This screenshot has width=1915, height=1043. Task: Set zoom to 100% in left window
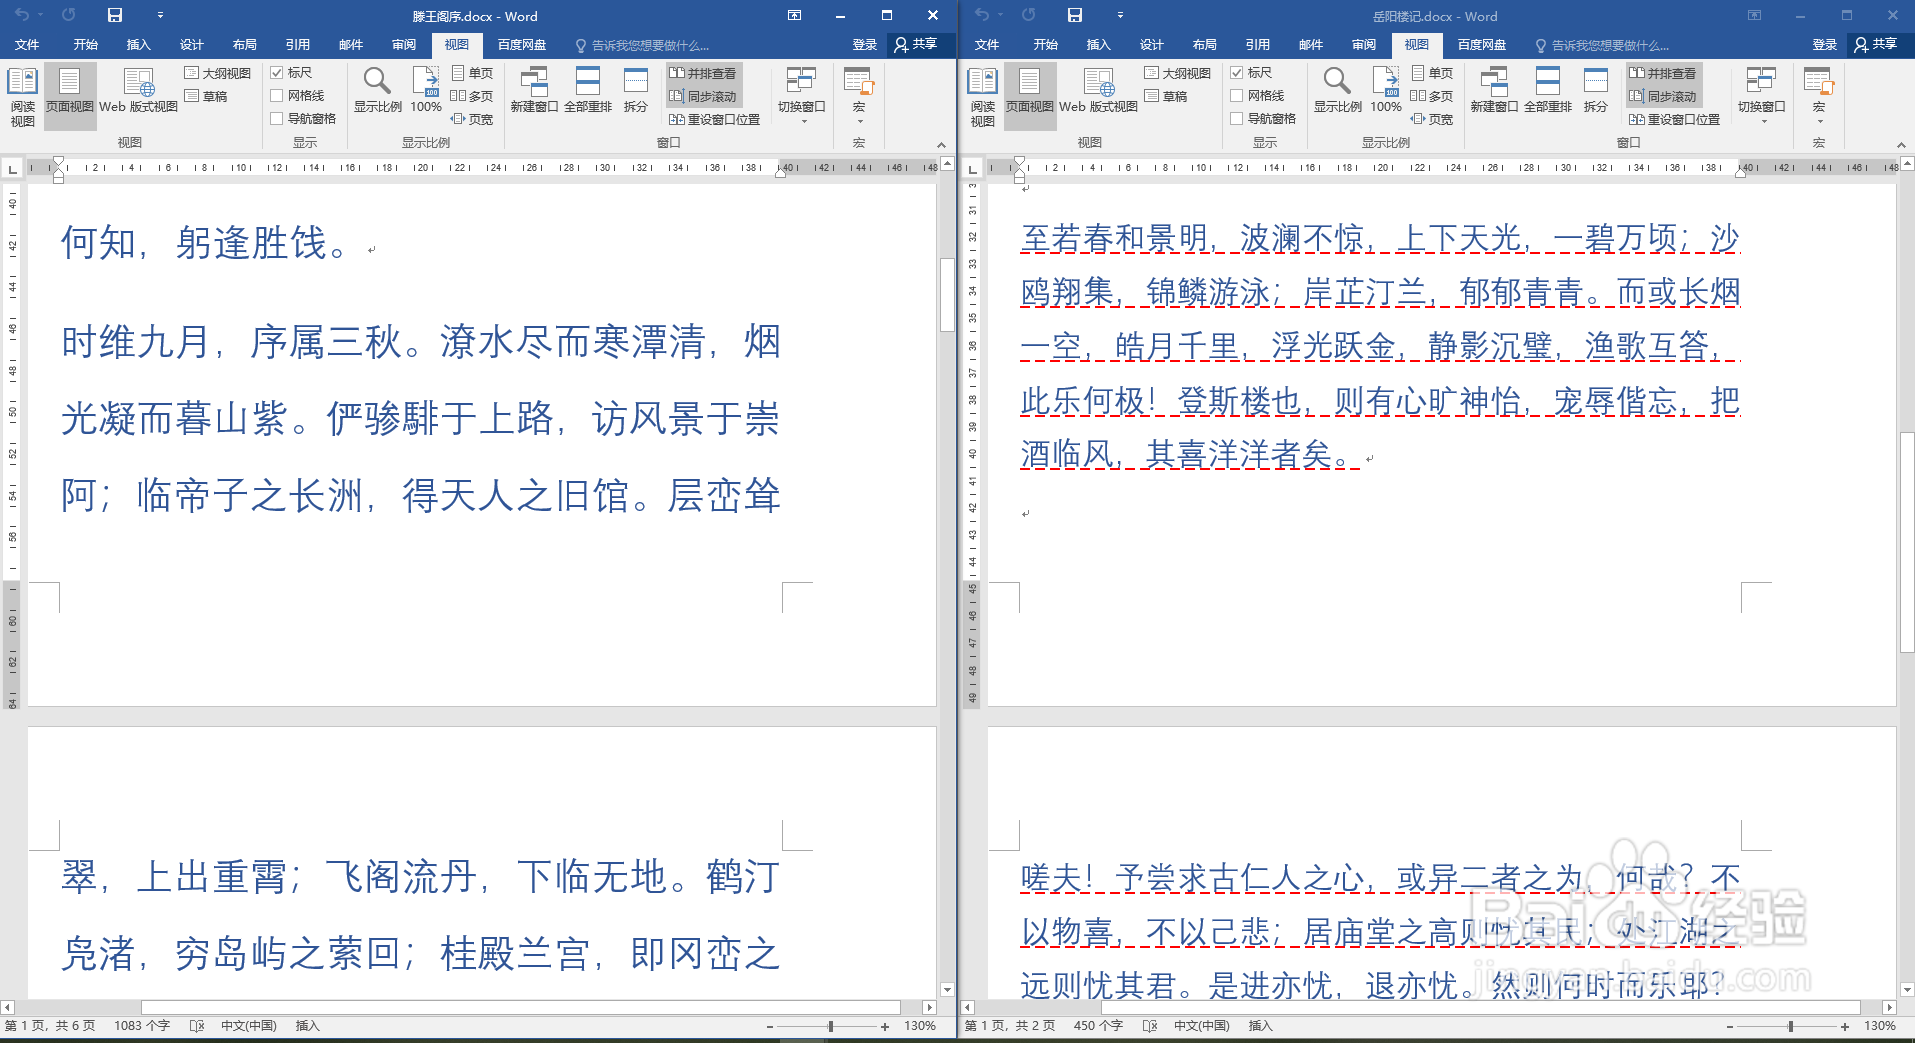(x=426, y=90)
